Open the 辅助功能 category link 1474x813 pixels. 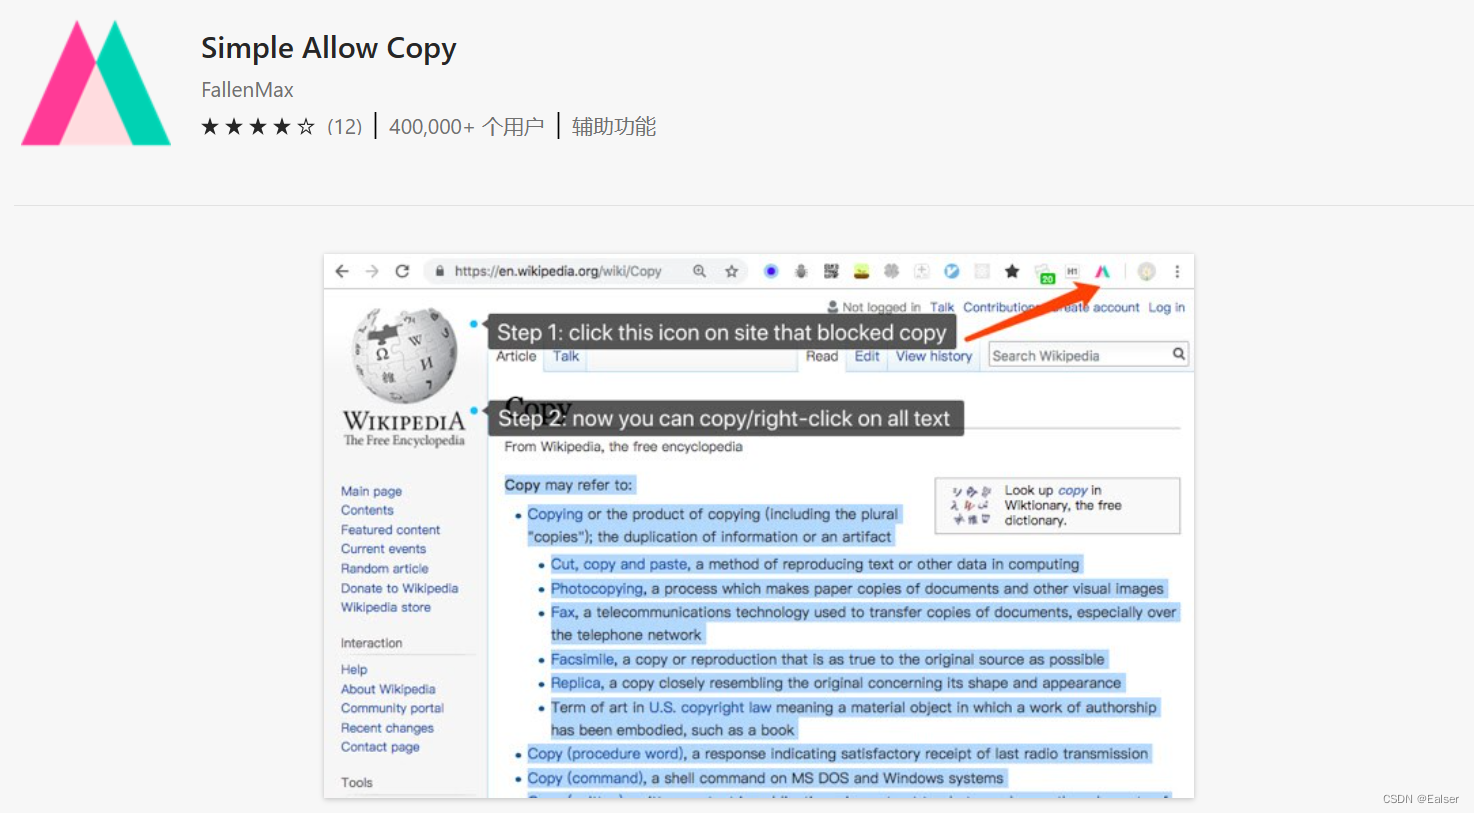(614, 127)
